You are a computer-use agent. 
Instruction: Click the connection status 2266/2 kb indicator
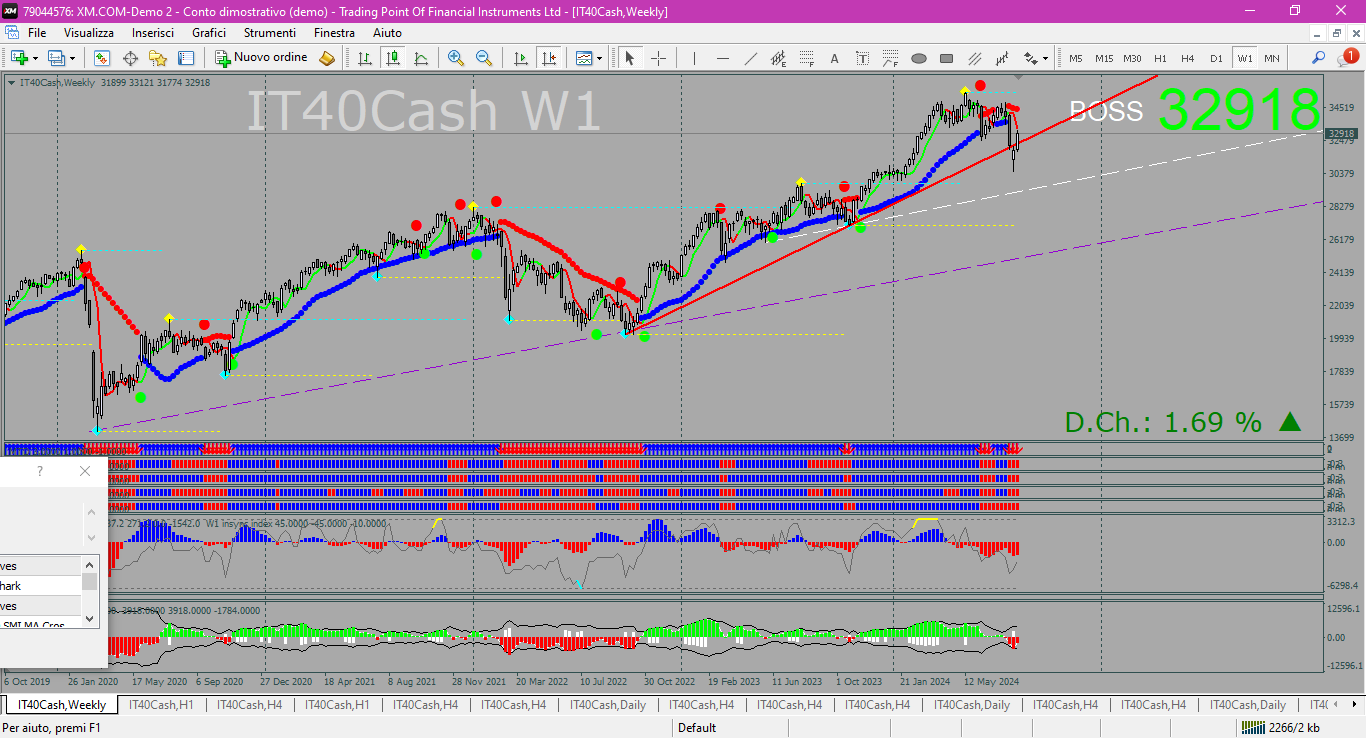coord(1280,728)
